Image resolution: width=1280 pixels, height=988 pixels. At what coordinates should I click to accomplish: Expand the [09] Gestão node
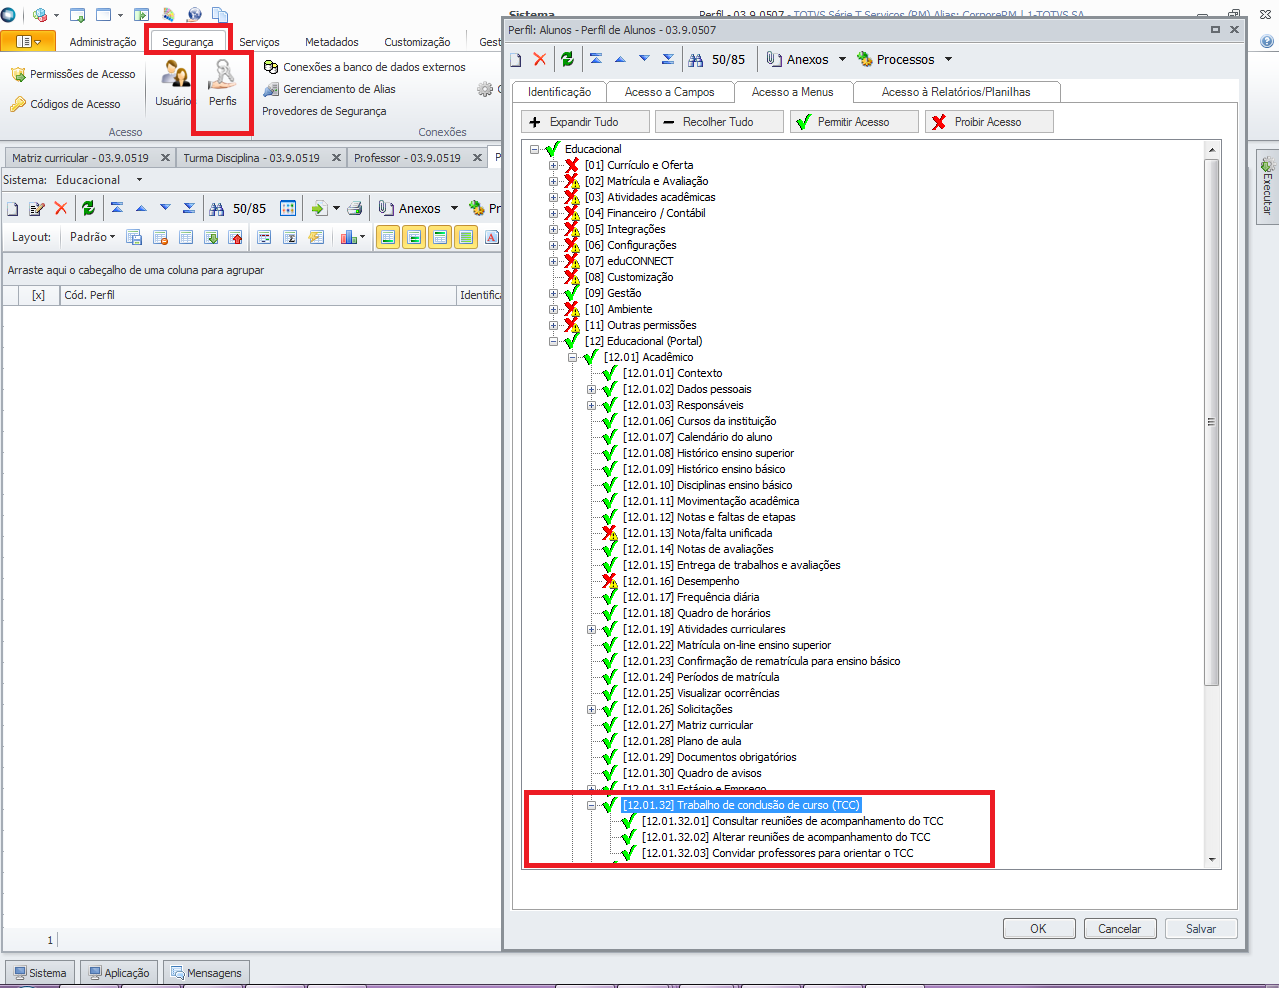[x=553, y=293]
